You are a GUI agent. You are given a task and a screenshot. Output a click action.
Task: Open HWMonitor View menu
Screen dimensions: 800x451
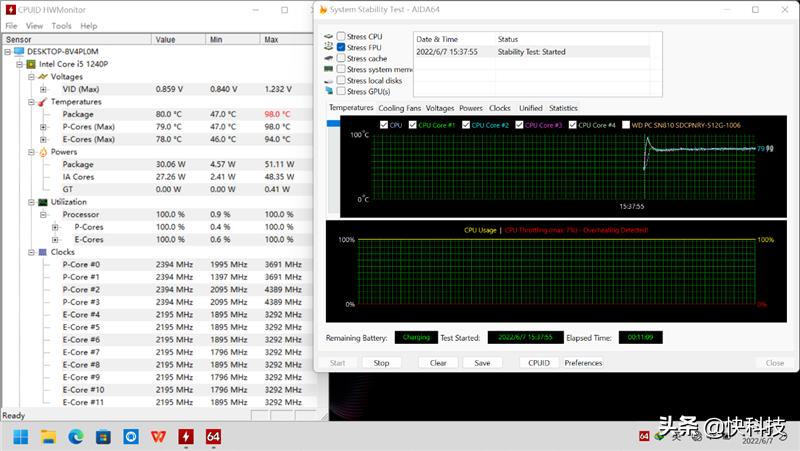(34, 26)
